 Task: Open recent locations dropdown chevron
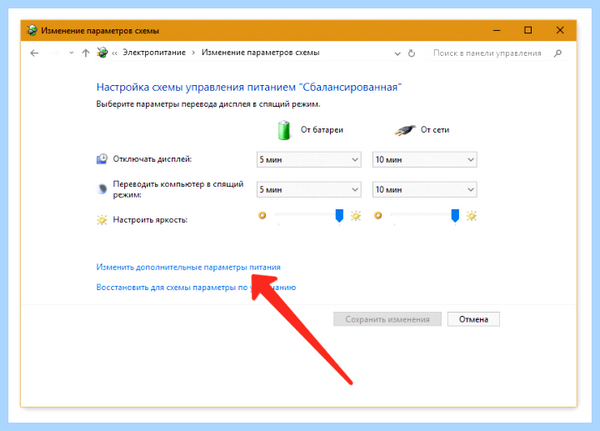[71, 53]
